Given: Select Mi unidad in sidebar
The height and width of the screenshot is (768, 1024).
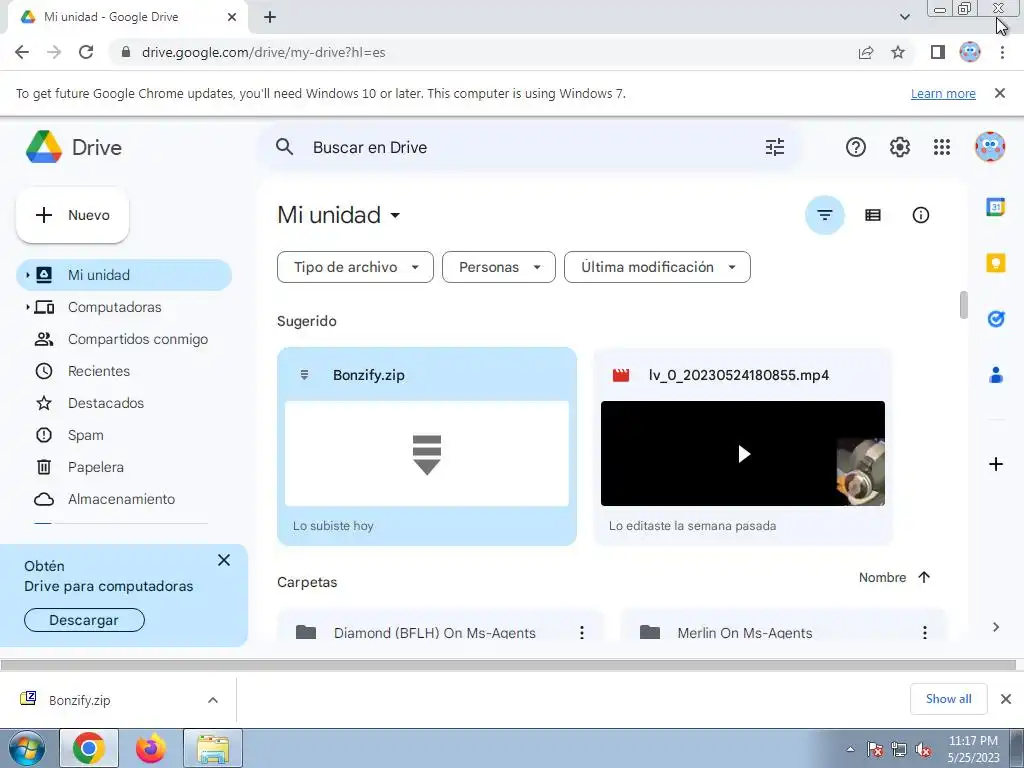Looking at the screenshot, I should tap(124, 275).
